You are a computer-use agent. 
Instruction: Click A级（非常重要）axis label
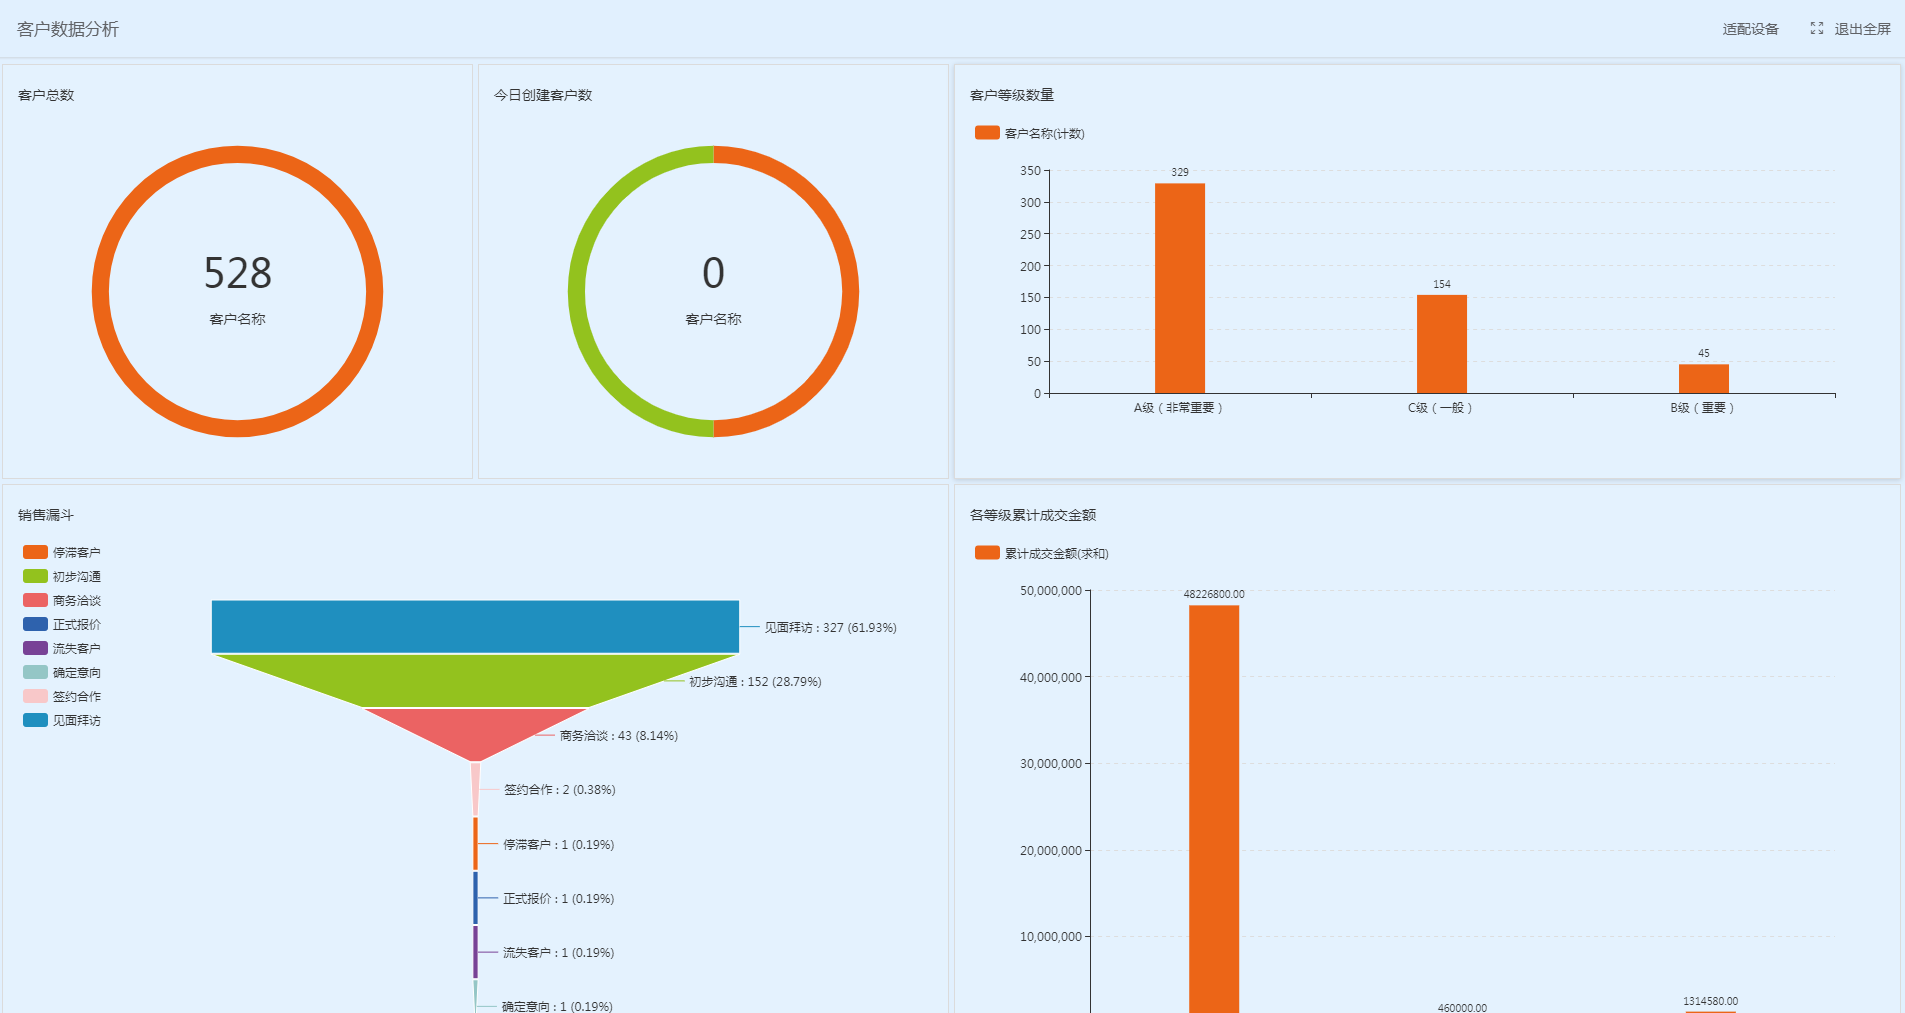[1179, 408]
